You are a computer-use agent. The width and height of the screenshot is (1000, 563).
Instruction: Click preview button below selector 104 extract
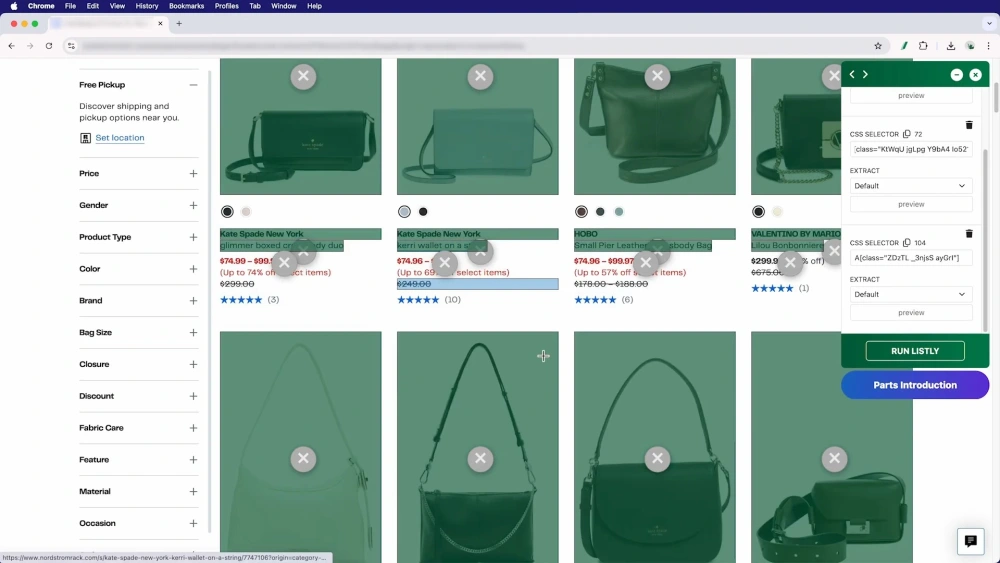pyautogui.click(x=911, y=312)
